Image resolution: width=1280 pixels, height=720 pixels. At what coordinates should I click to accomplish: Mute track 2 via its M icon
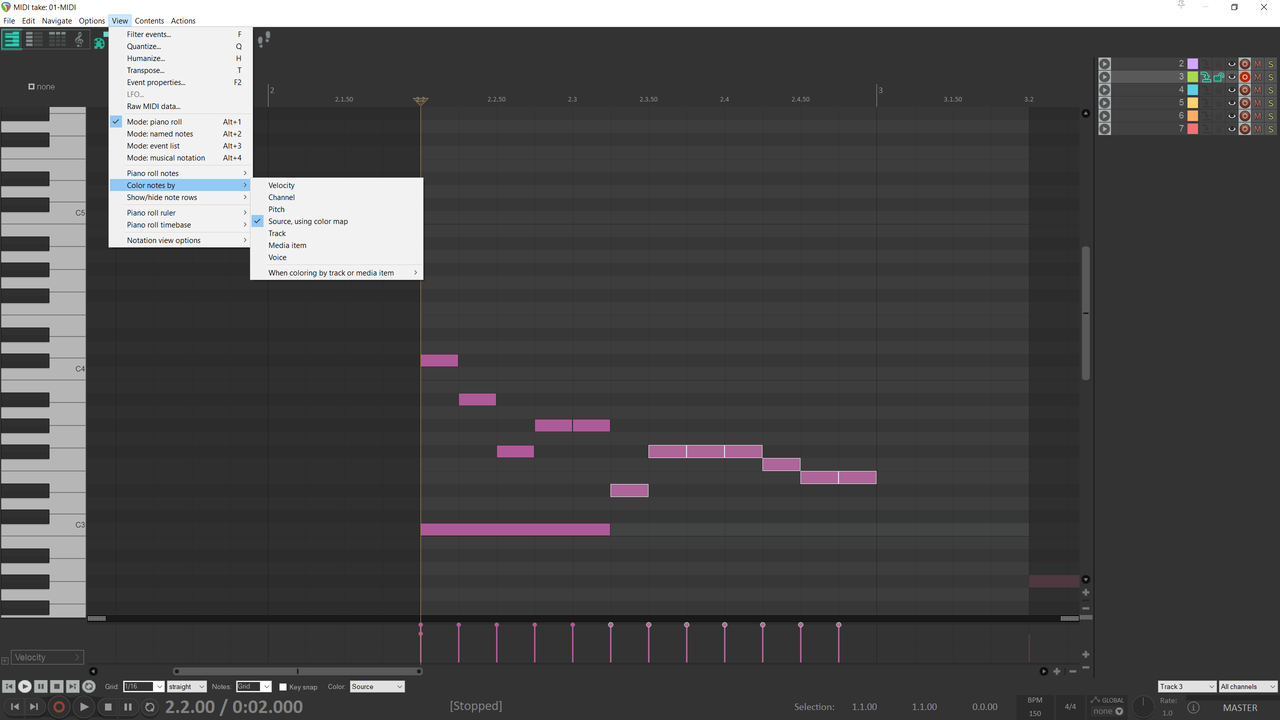(1257, 63)
